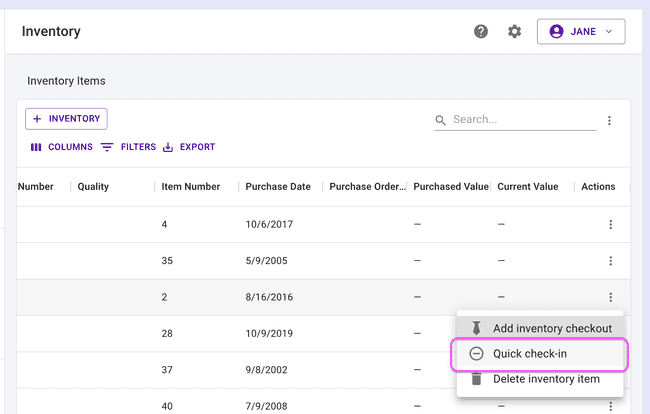Viewport: 650px width, 414px height.
Task: Open the settings gear icon
Action: [514, 32]
